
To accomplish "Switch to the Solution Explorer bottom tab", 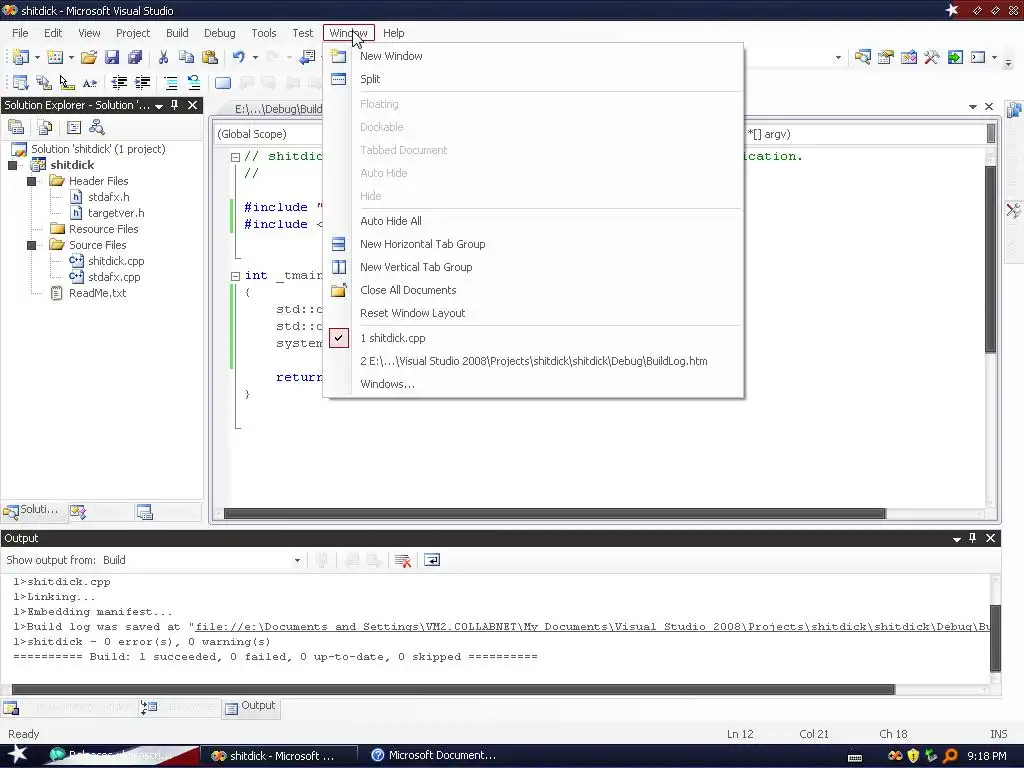I will coord(32,511).
